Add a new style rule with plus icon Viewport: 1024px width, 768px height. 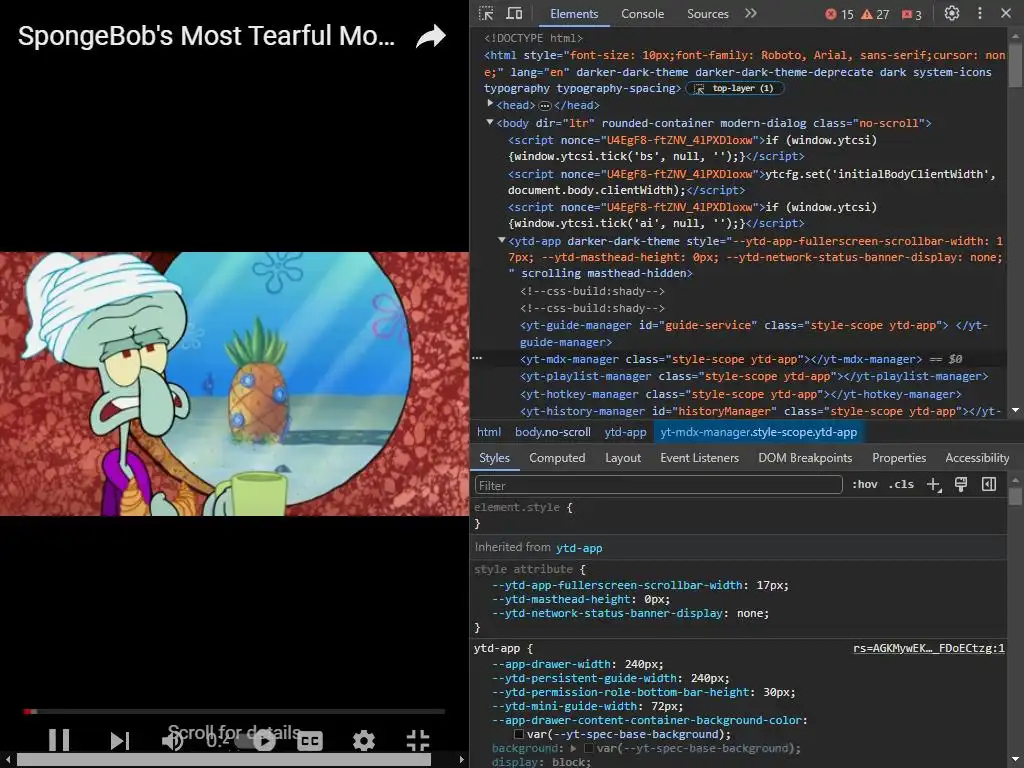[934, 485]
